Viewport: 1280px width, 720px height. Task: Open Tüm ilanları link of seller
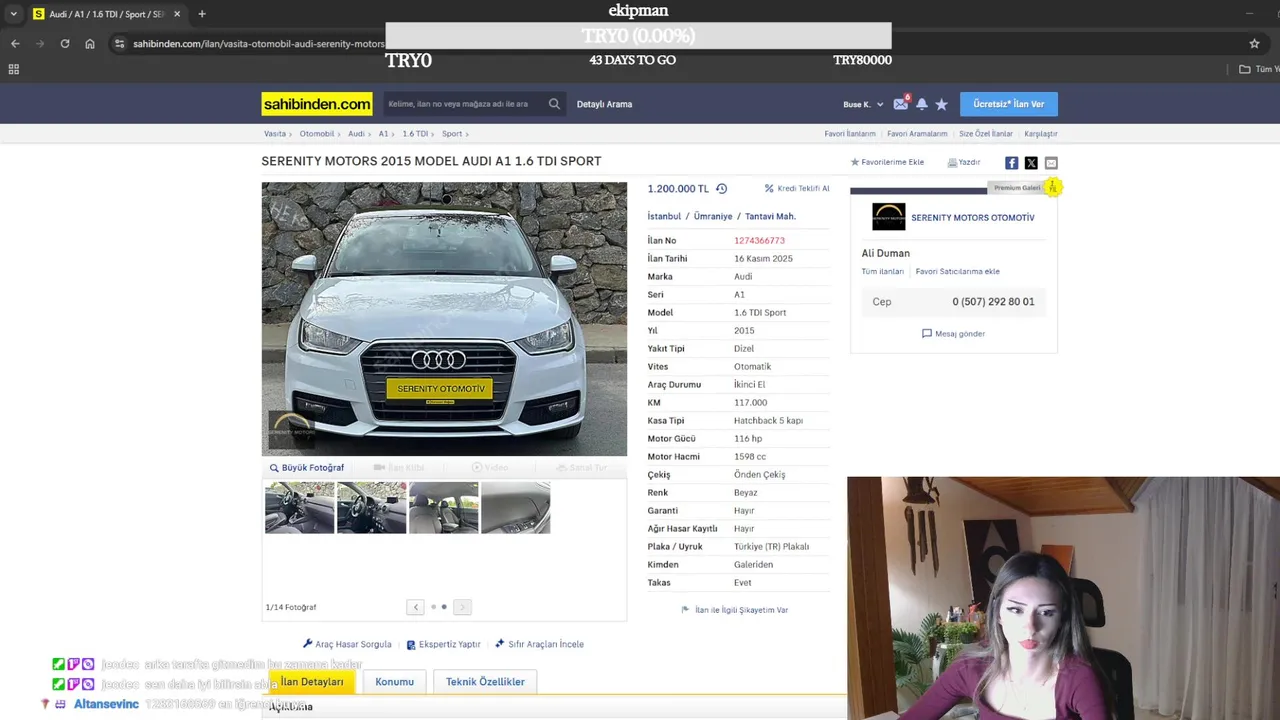[x=882, y=271]
